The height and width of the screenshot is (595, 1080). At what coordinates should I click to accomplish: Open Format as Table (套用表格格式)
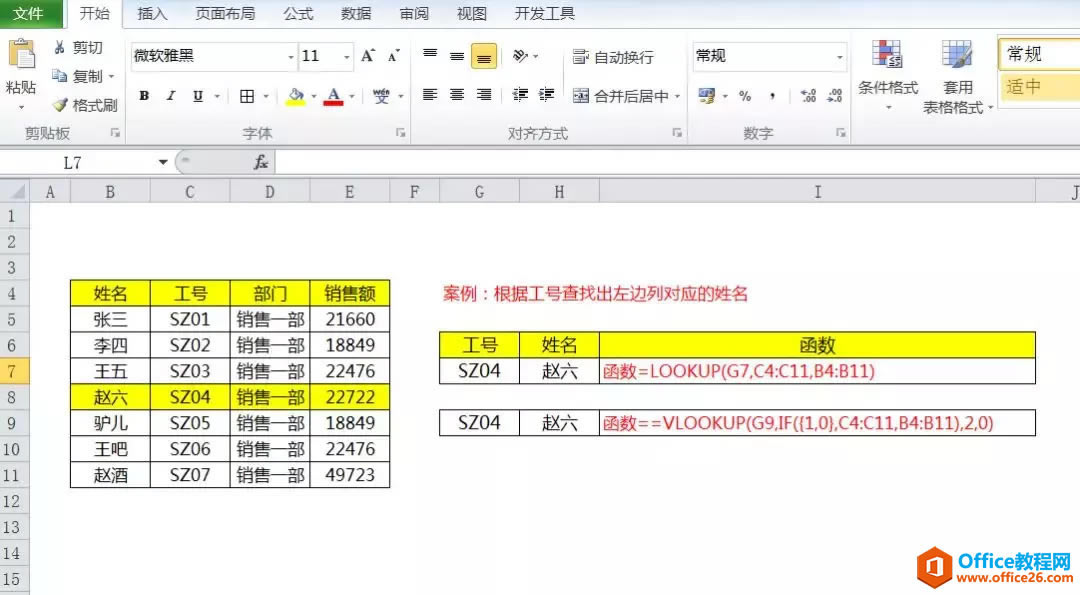coord(957,76)
